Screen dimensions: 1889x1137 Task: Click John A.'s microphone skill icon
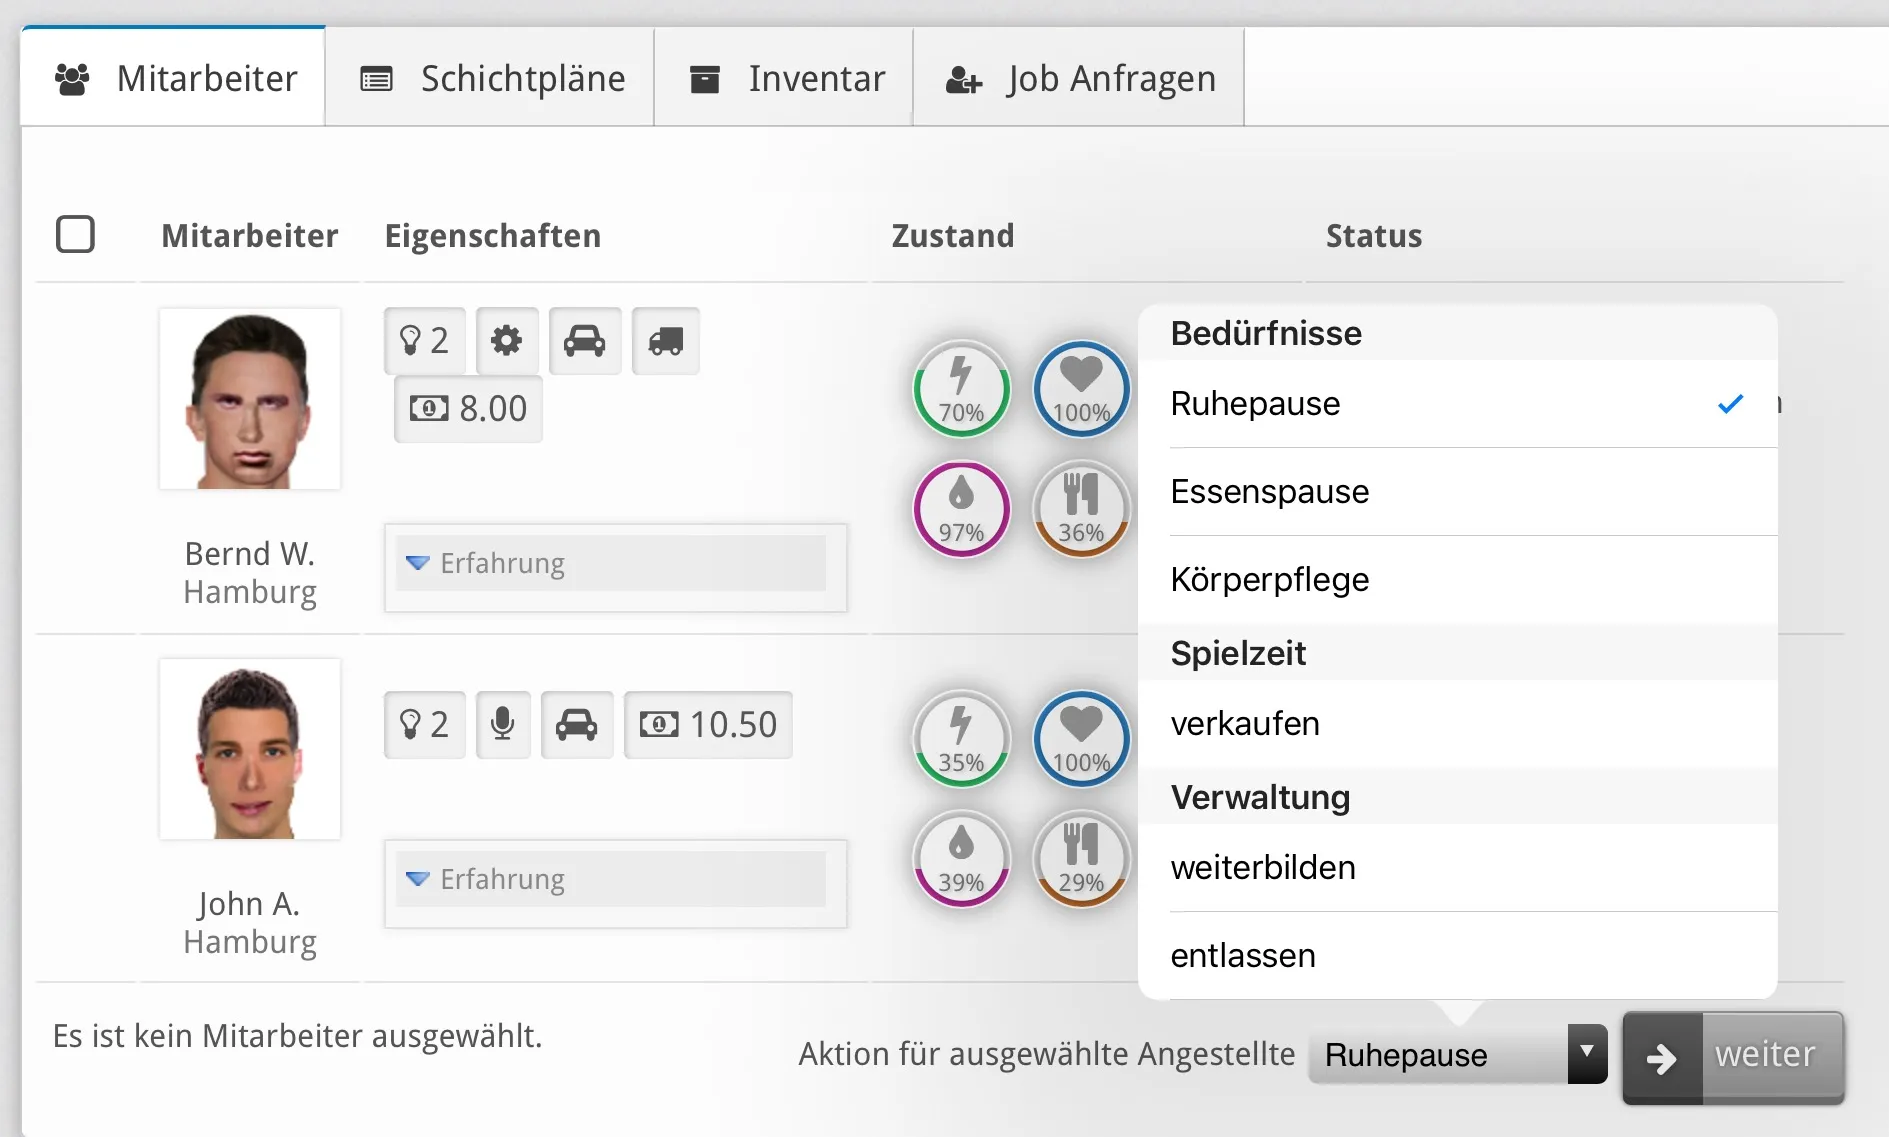point(503,725)
